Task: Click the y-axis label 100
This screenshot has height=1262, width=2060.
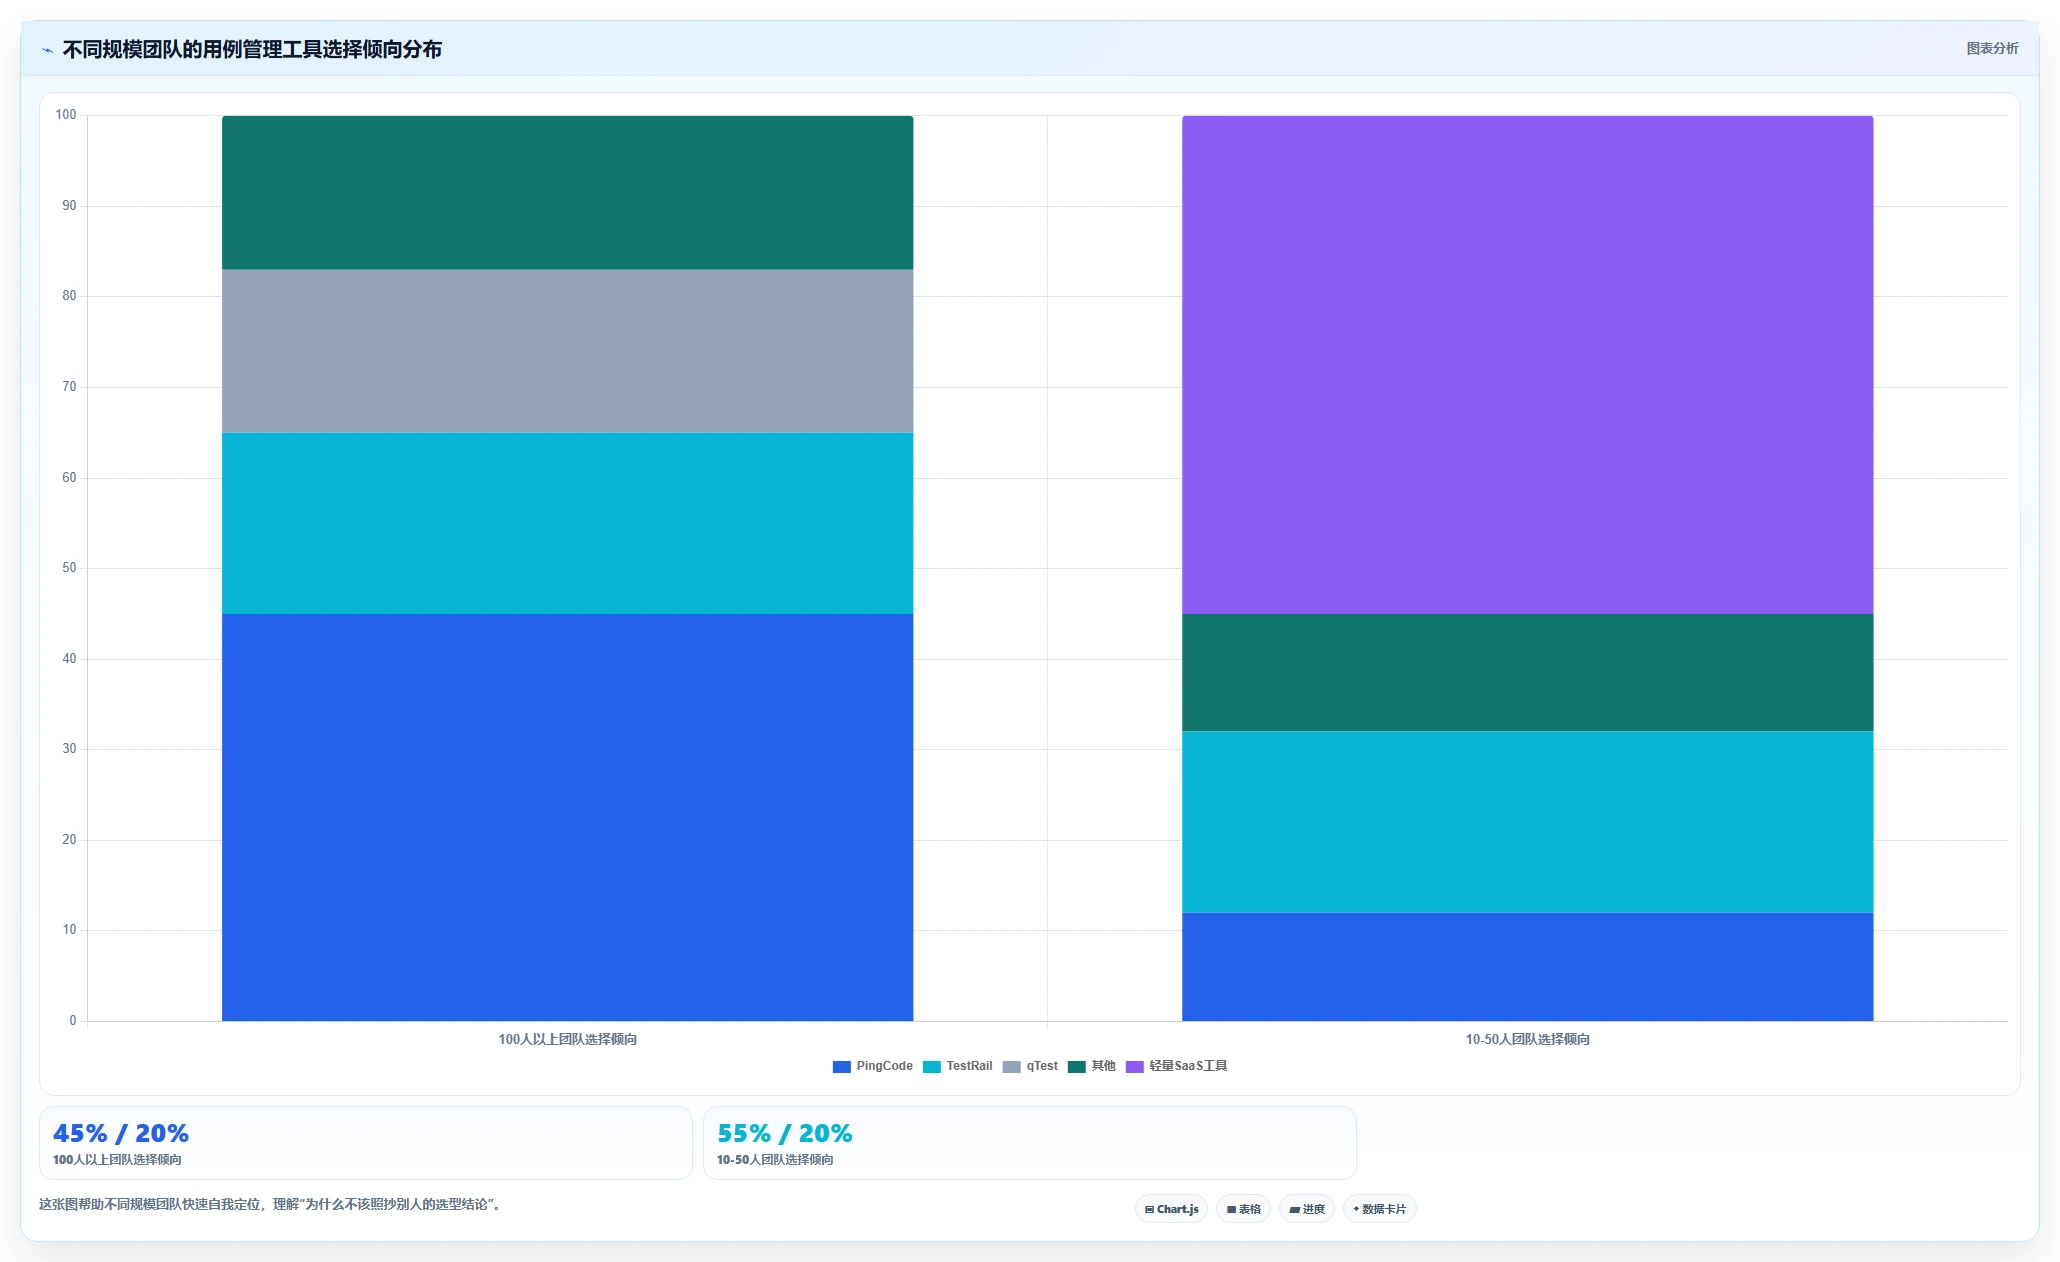Action: tap(66, 115)
